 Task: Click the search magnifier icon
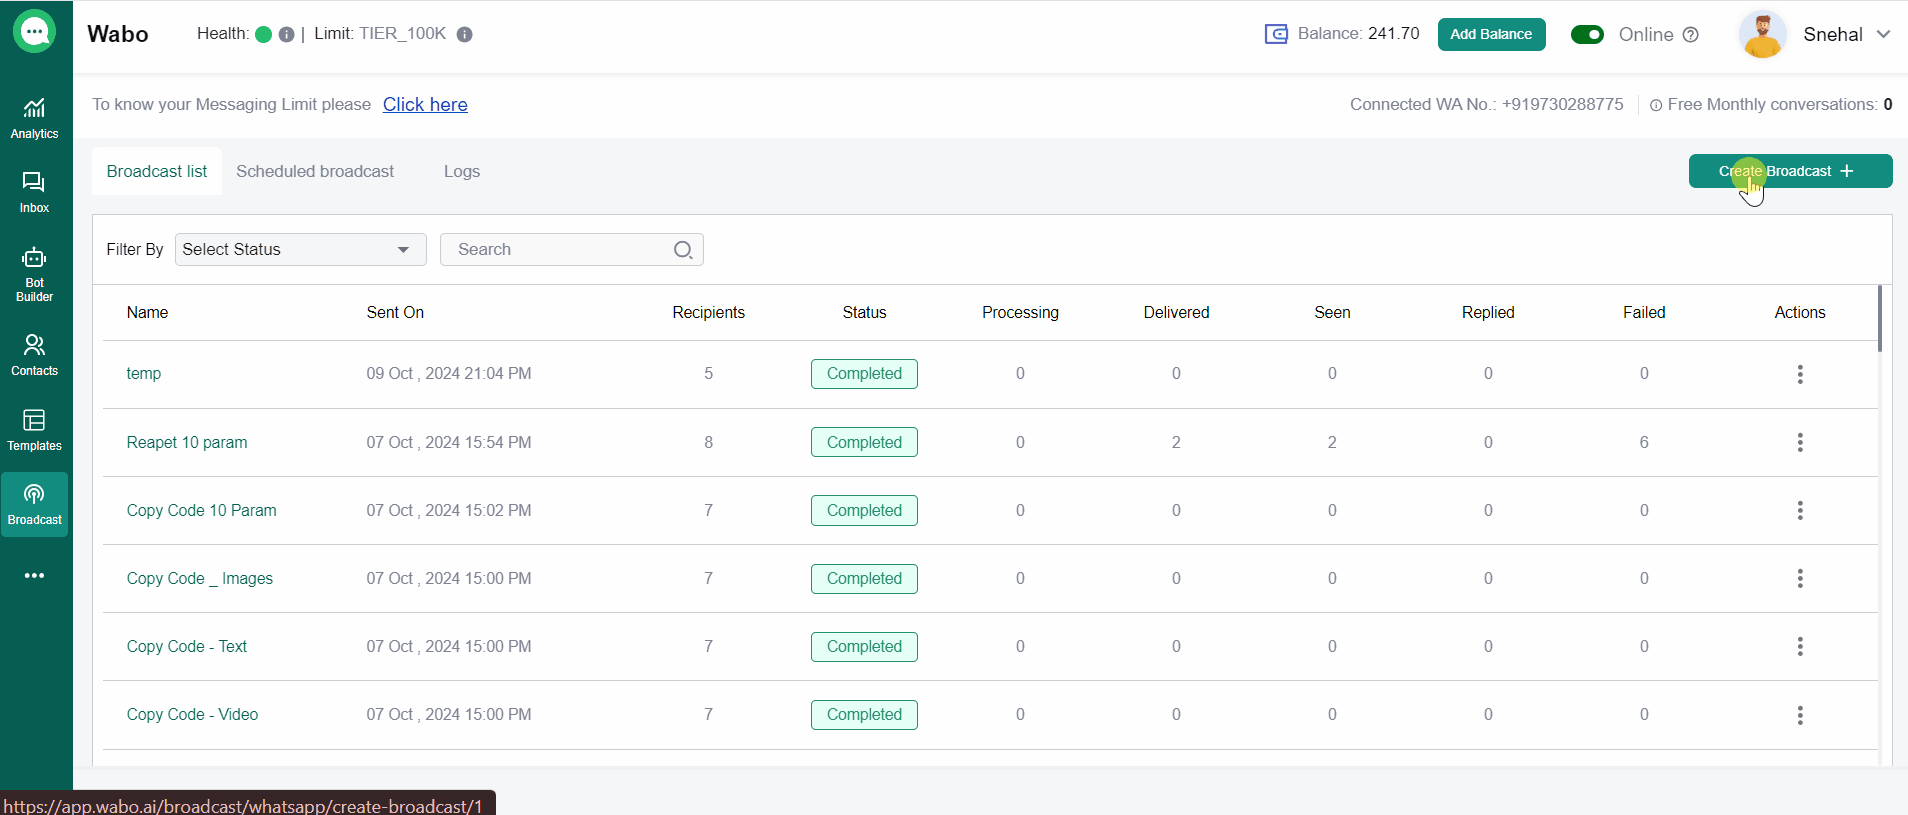coord(683,250)
